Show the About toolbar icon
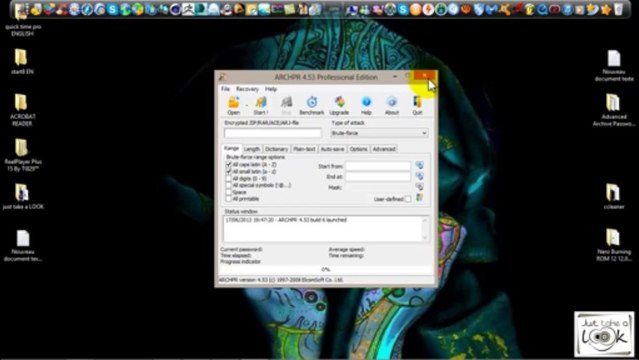 (x=392, y=105)
